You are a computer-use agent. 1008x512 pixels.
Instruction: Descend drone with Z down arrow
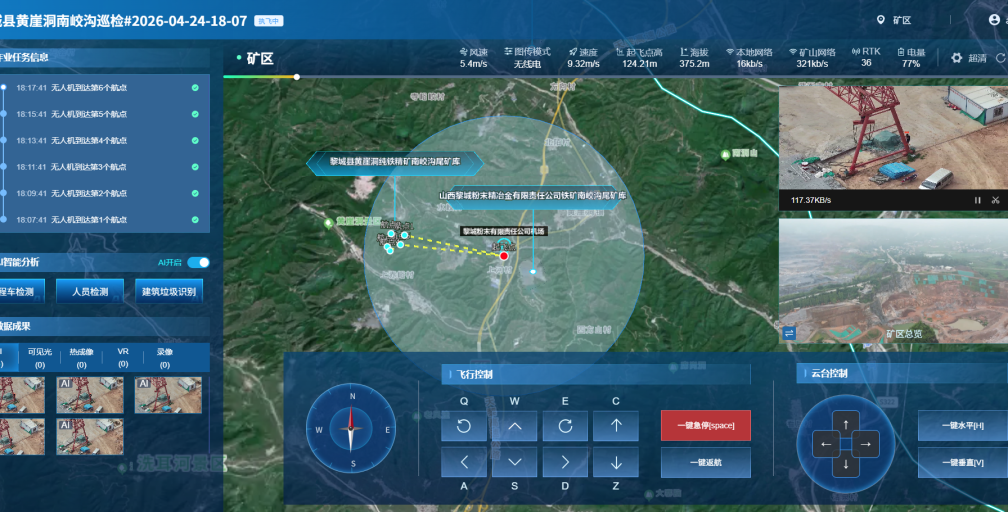click(616, 462)
